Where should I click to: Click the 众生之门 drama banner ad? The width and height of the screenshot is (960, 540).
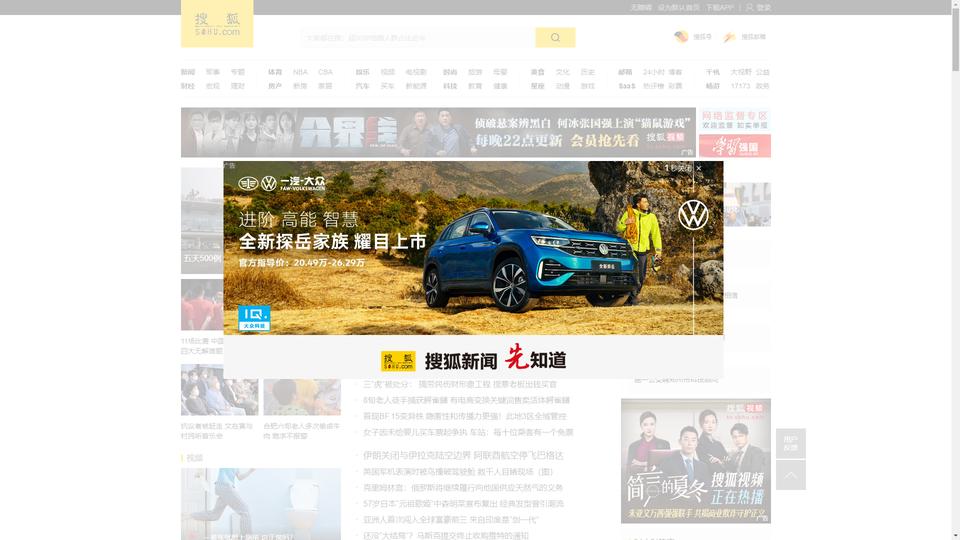tap(438, 132)
